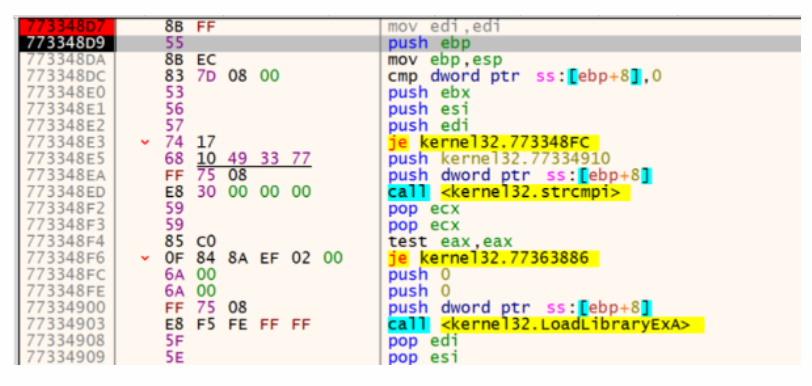The width and height of the screenshot is (812, 386).
Task: Click opcode bytes 'E8 F5 FE FF FF'
Action: click(238, 324)
